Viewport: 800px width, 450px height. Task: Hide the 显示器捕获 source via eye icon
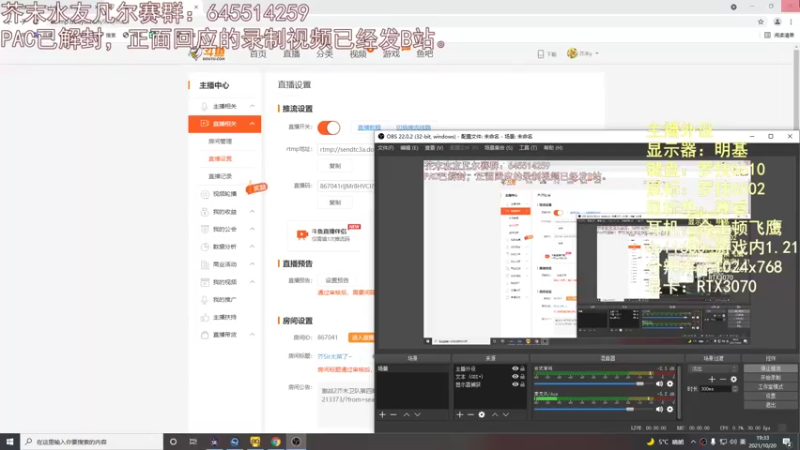pyautogui.click(x=515, y=384)
